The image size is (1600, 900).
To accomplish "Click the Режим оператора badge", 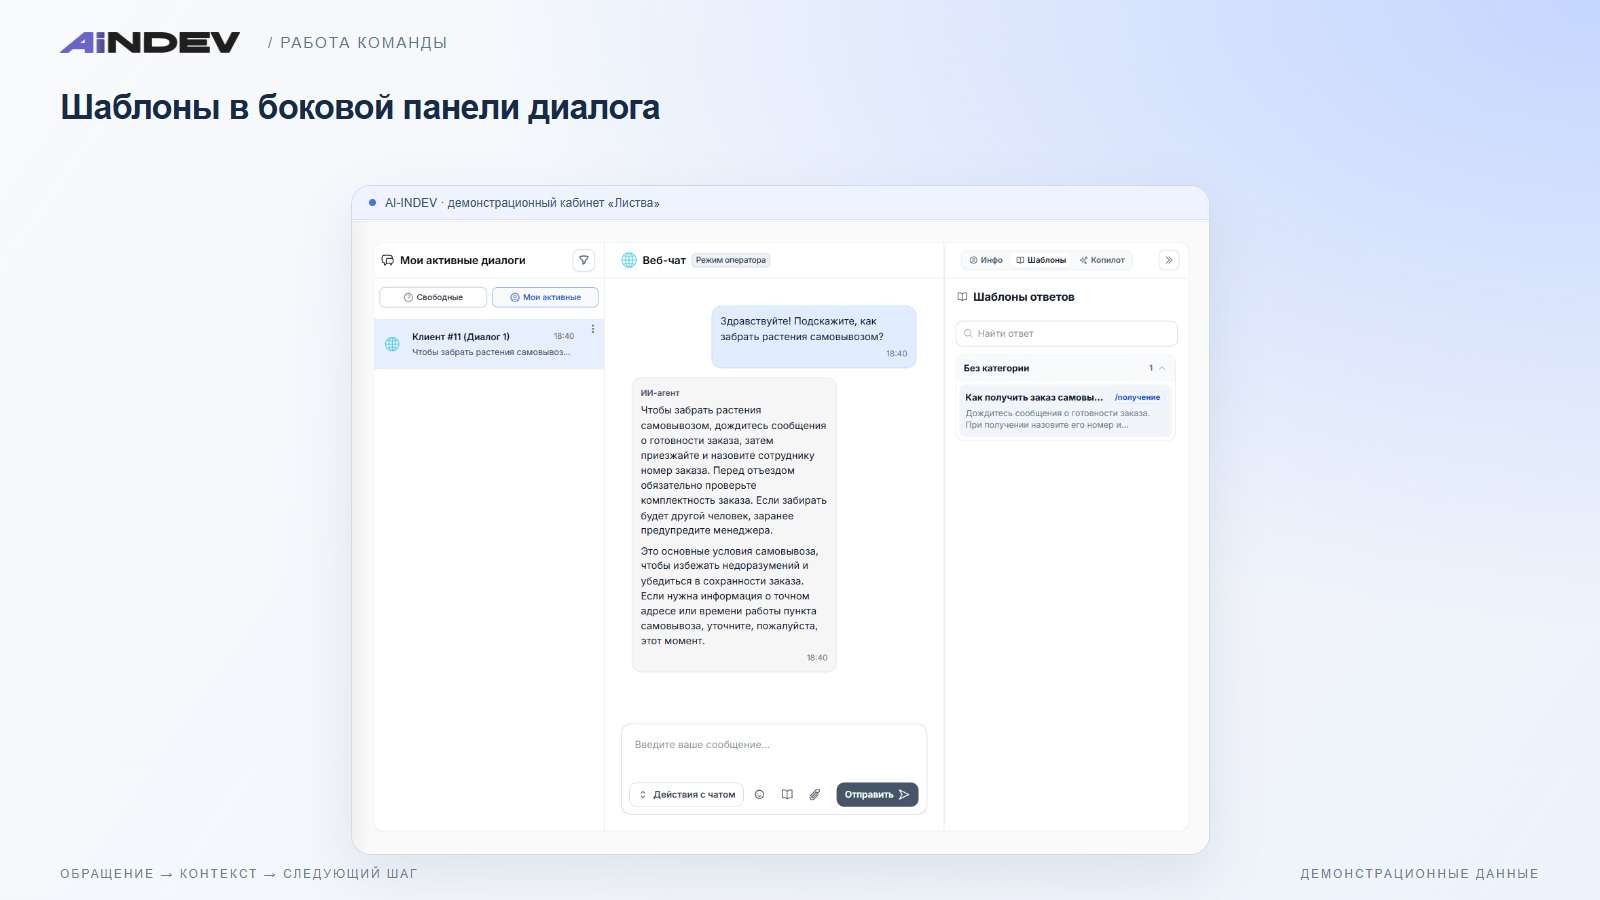I will (731, 260).
